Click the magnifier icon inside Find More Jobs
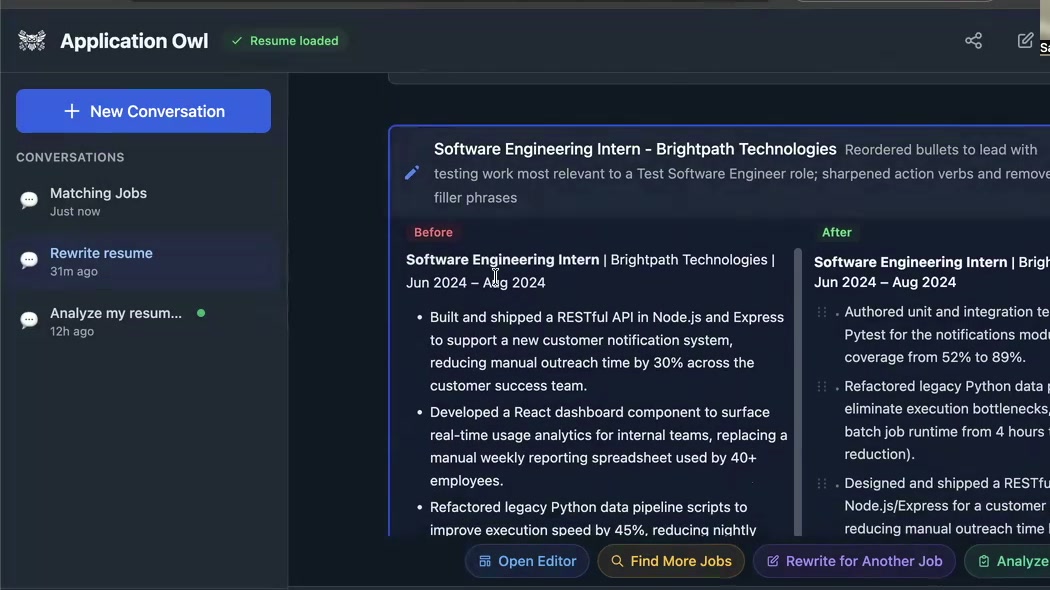Image resolution: width=1050 pixels, height=590 pixels. [618, 561]
